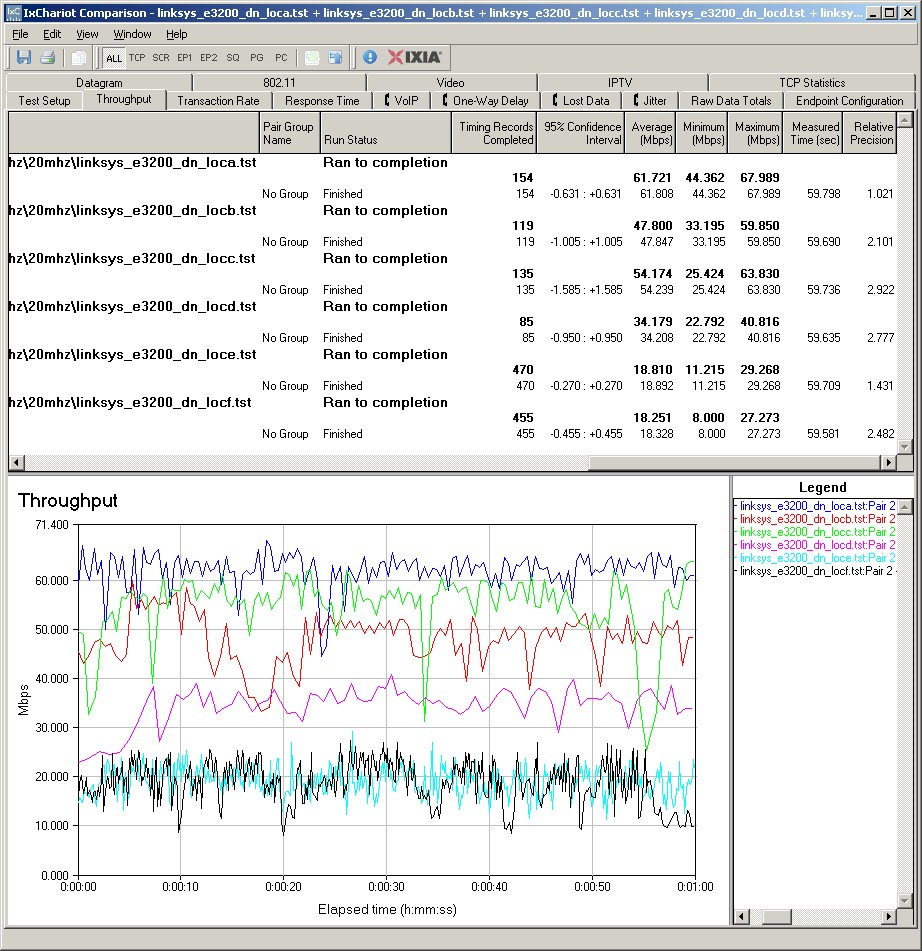Click the table's horizontal scroll right arrow
The width and height of the screenshot is (922, 951).
pyautogui.click(x=889, y=462)
